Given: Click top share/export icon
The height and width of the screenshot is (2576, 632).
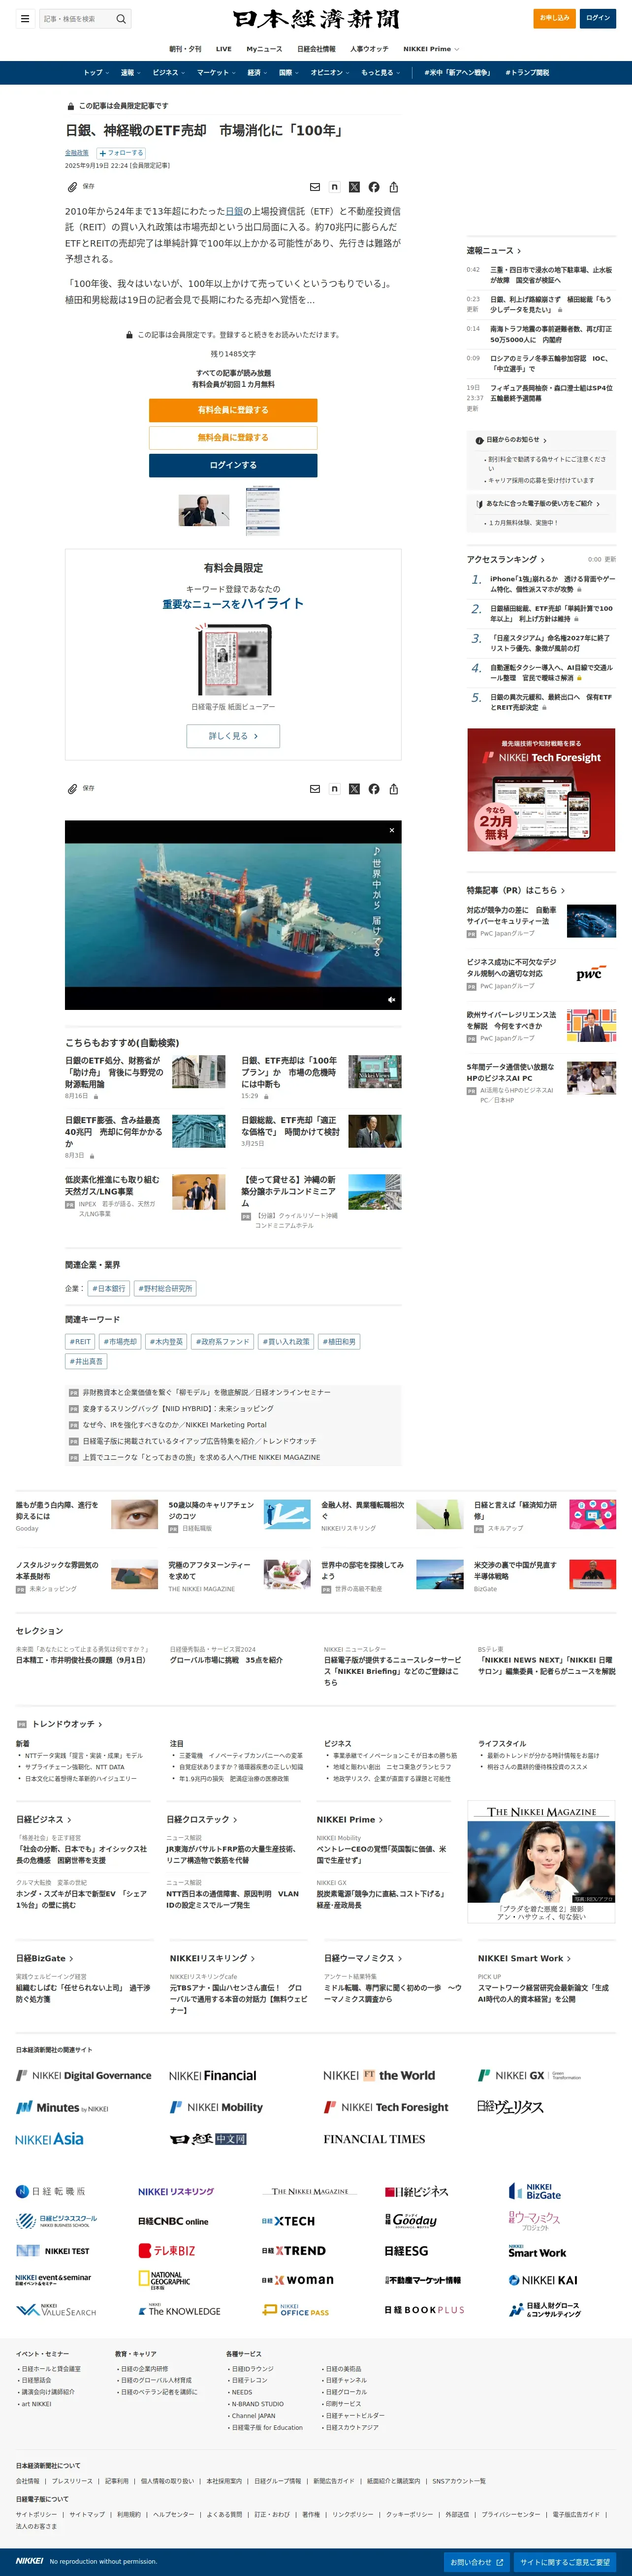Looking at the screenshot, I should pyautogui.click(x=394, y=187).
